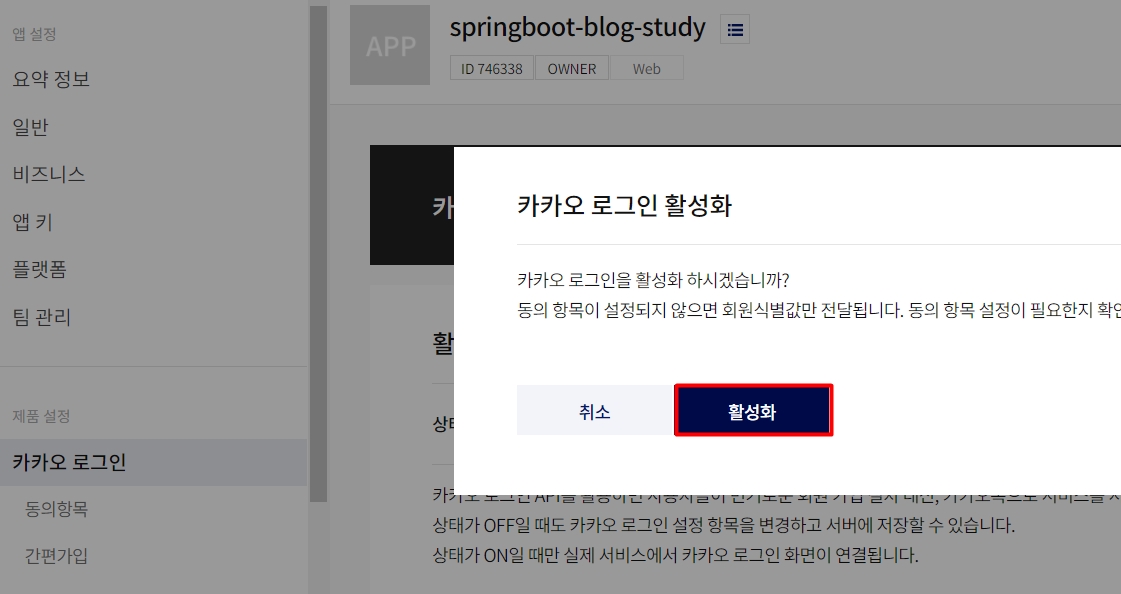1121x594 pixels.
Task: Click the 제품 설정 section label
Action: (x=41, y=416)
